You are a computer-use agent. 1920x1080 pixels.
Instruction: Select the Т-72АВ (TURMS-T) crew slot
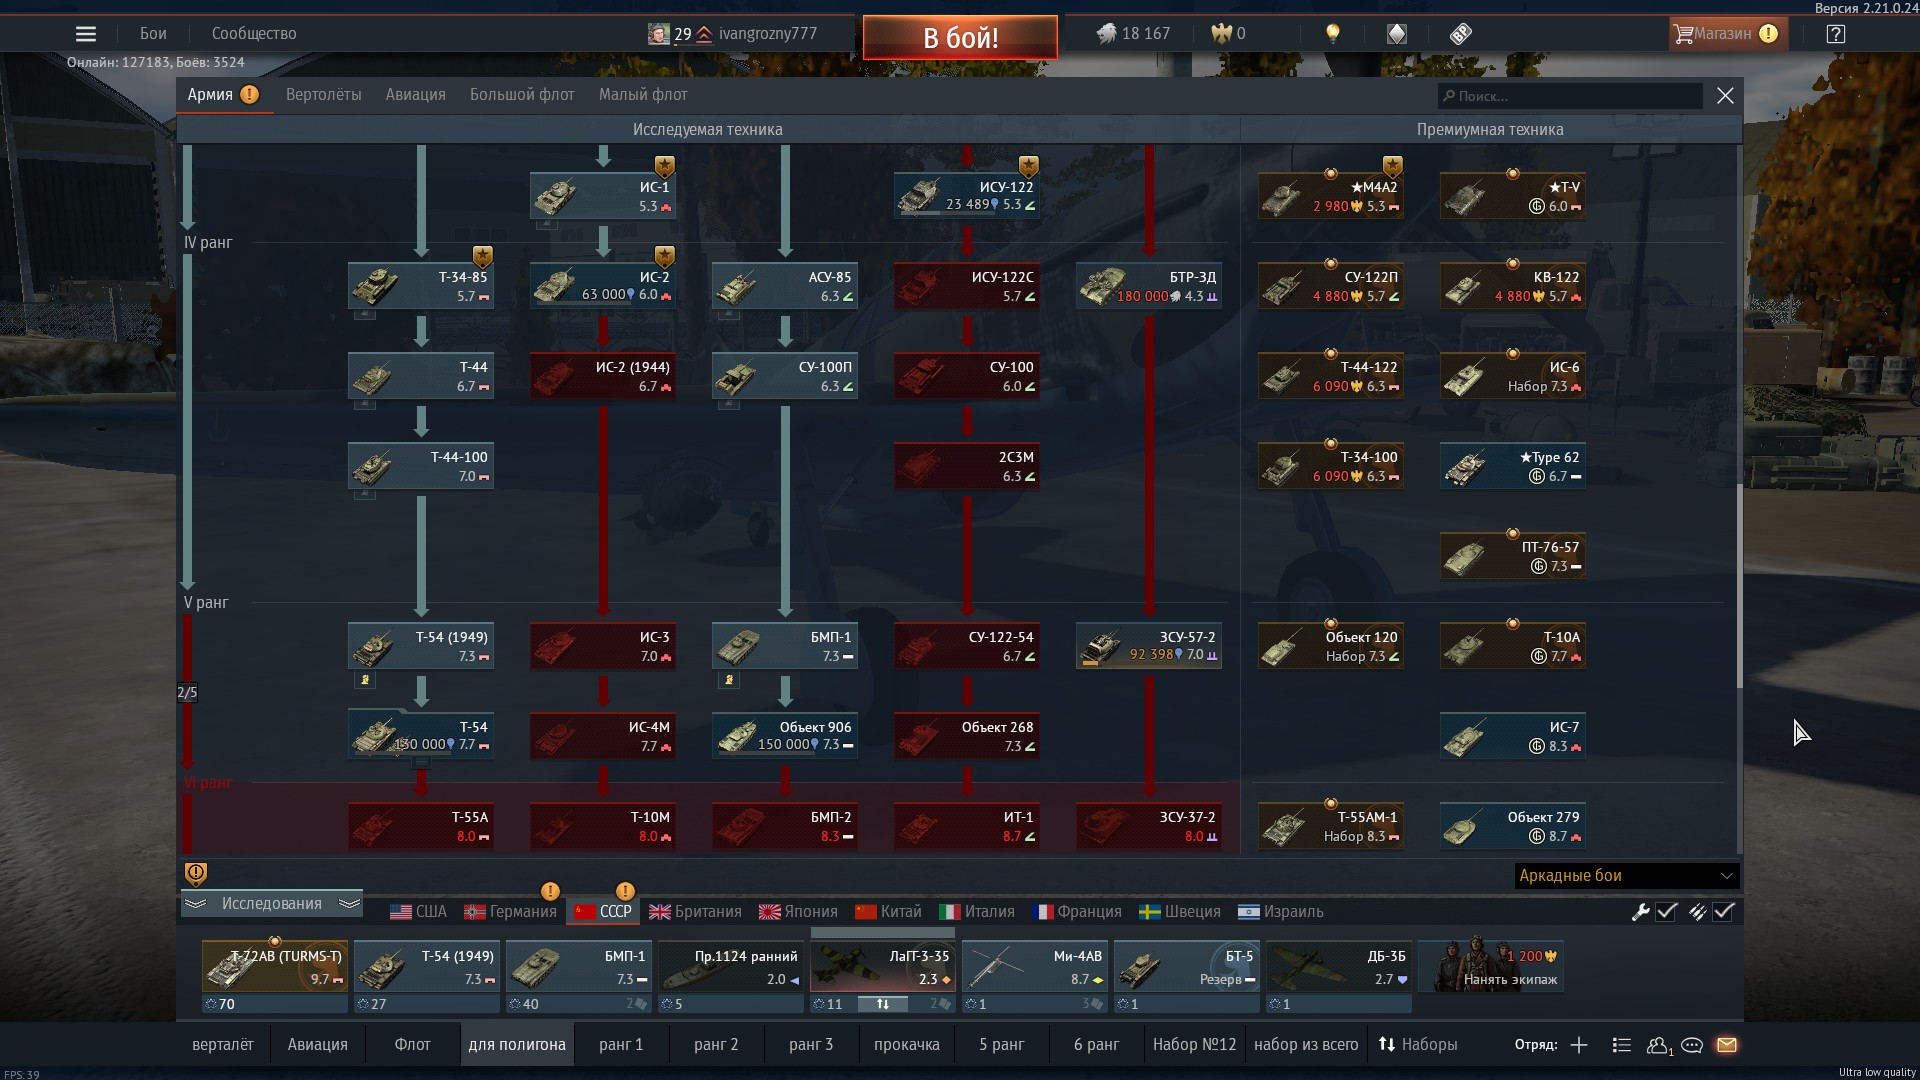[x=275, y=967]
